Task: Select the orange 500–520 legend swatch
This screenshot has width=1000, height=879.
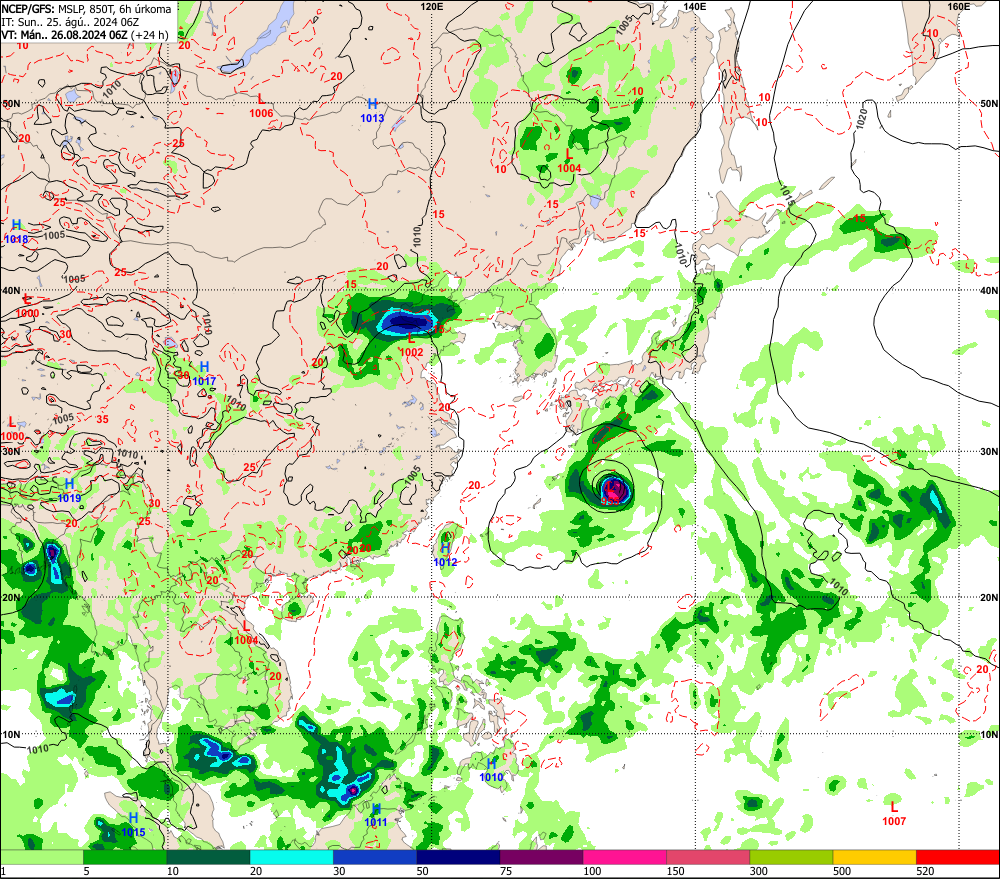Action: (x=874, y=857)
